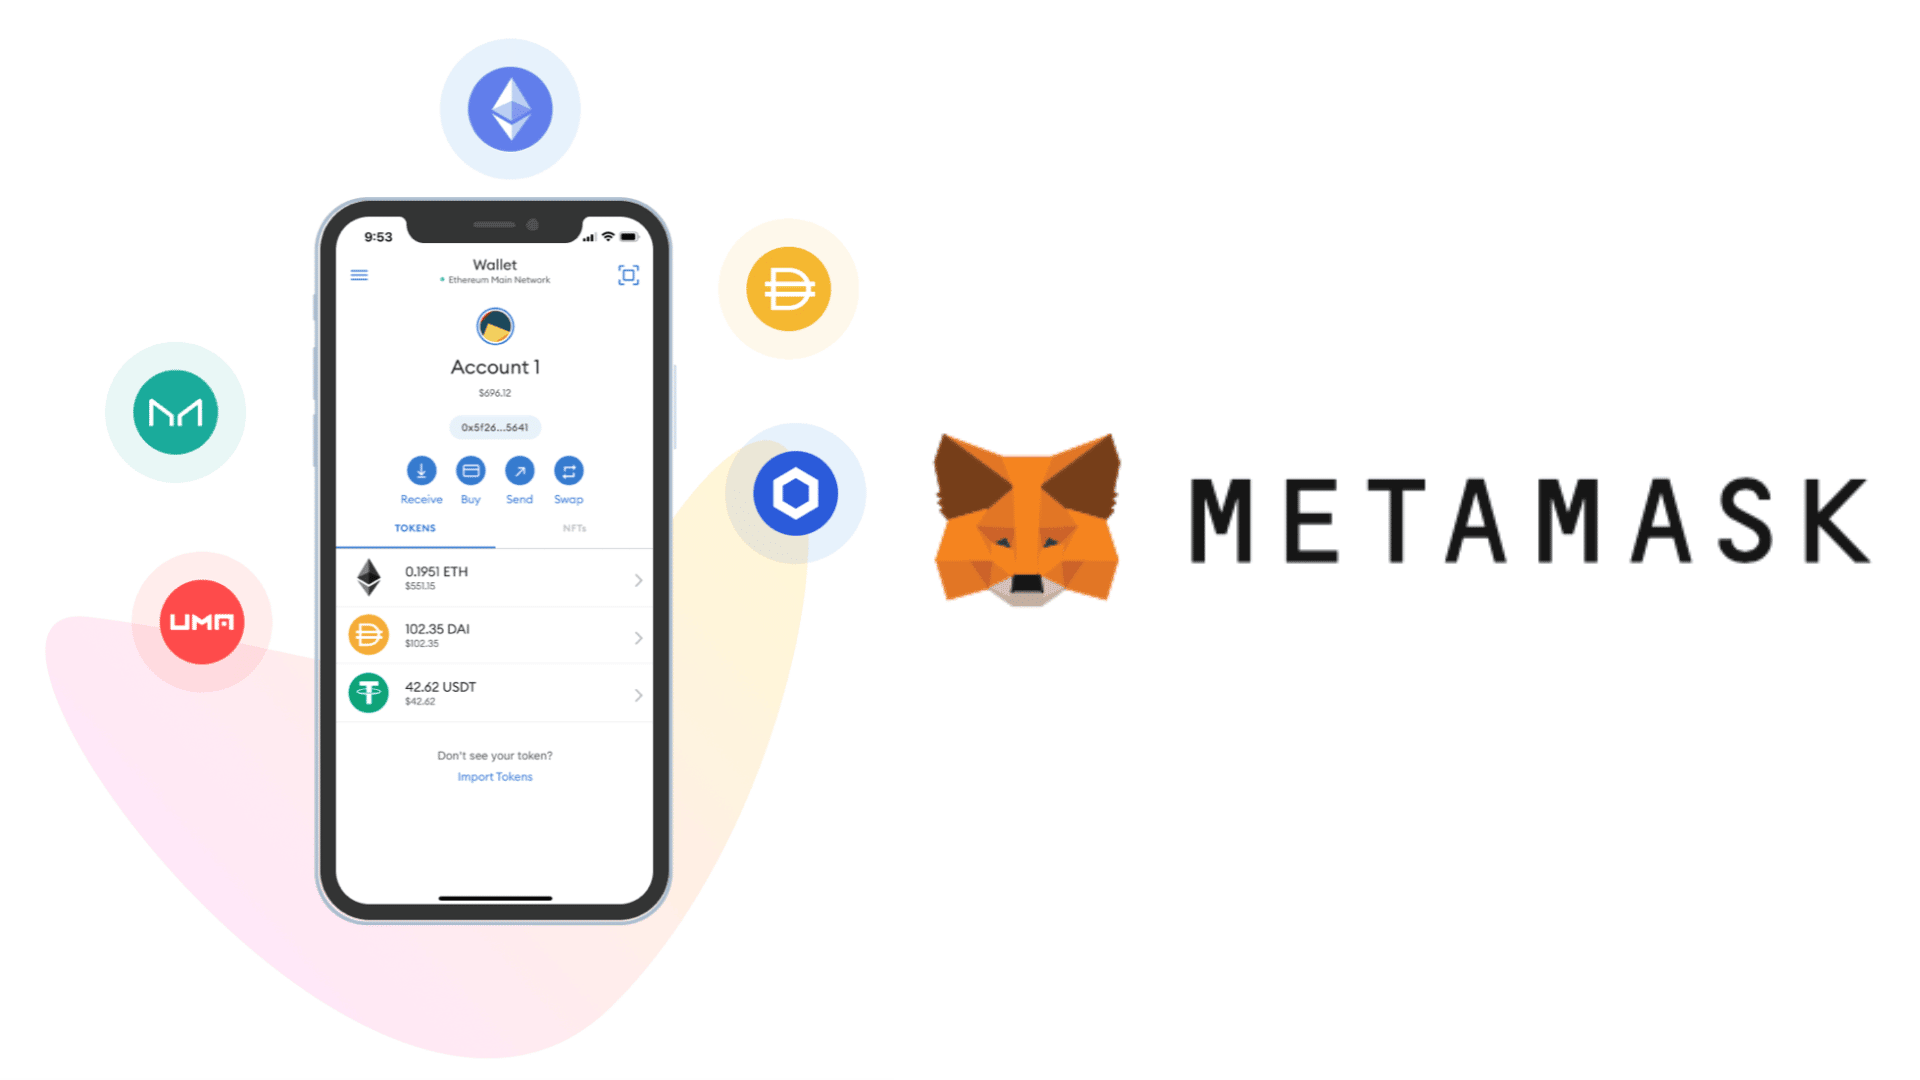This screenshot has height=1080, width=1920.
Task: Select the wallet address 0x5126…5641
Action: point(496,427)
